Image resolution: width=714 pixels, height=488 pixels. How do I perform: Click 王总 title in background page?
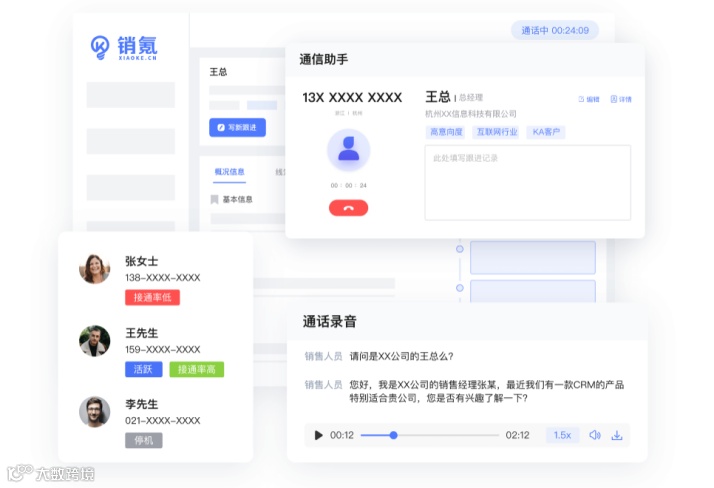[x=218, y=72]
